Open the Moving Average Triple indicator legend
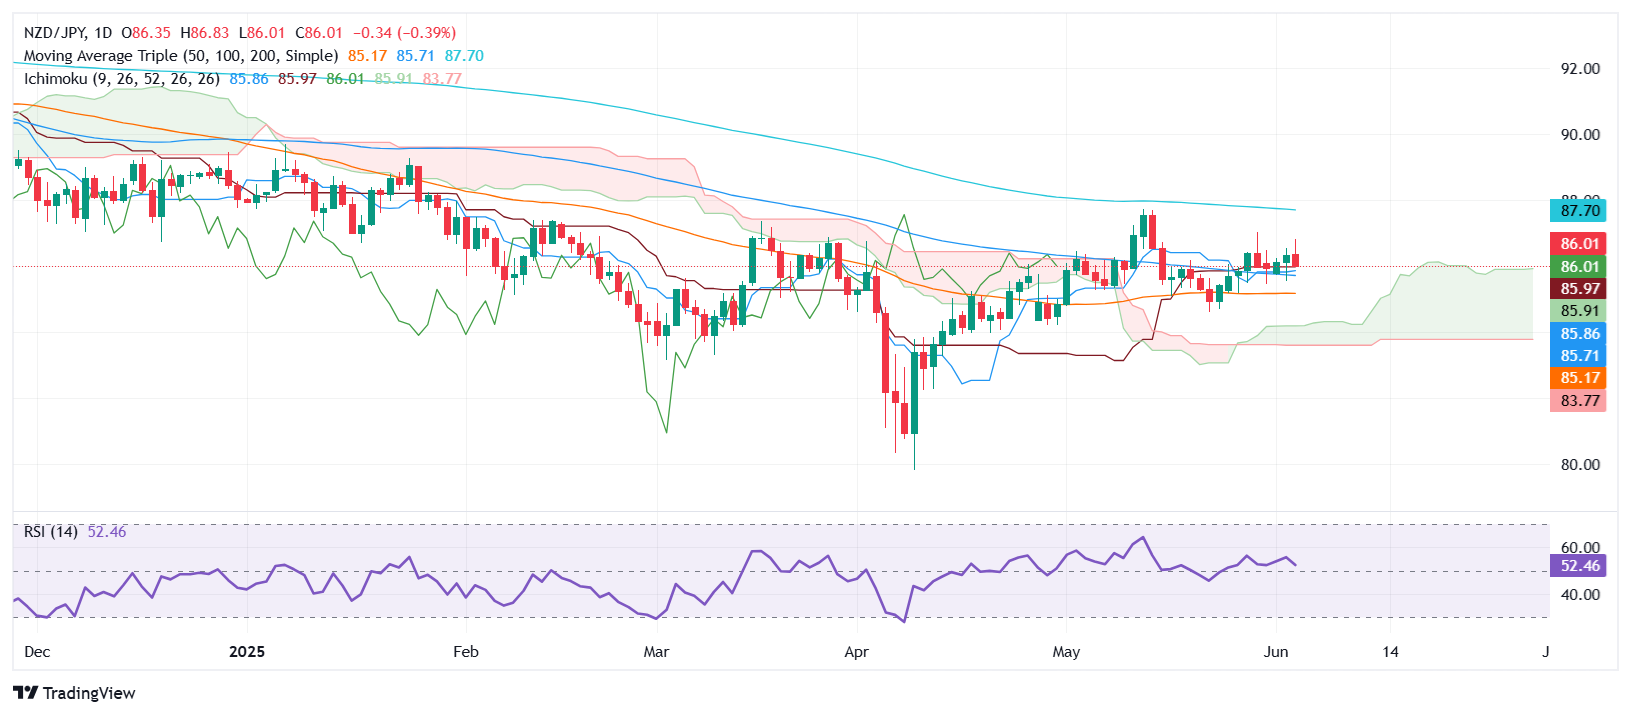Image resolution: width=1631 pixels, height=716 pixels. pos(180,56)
